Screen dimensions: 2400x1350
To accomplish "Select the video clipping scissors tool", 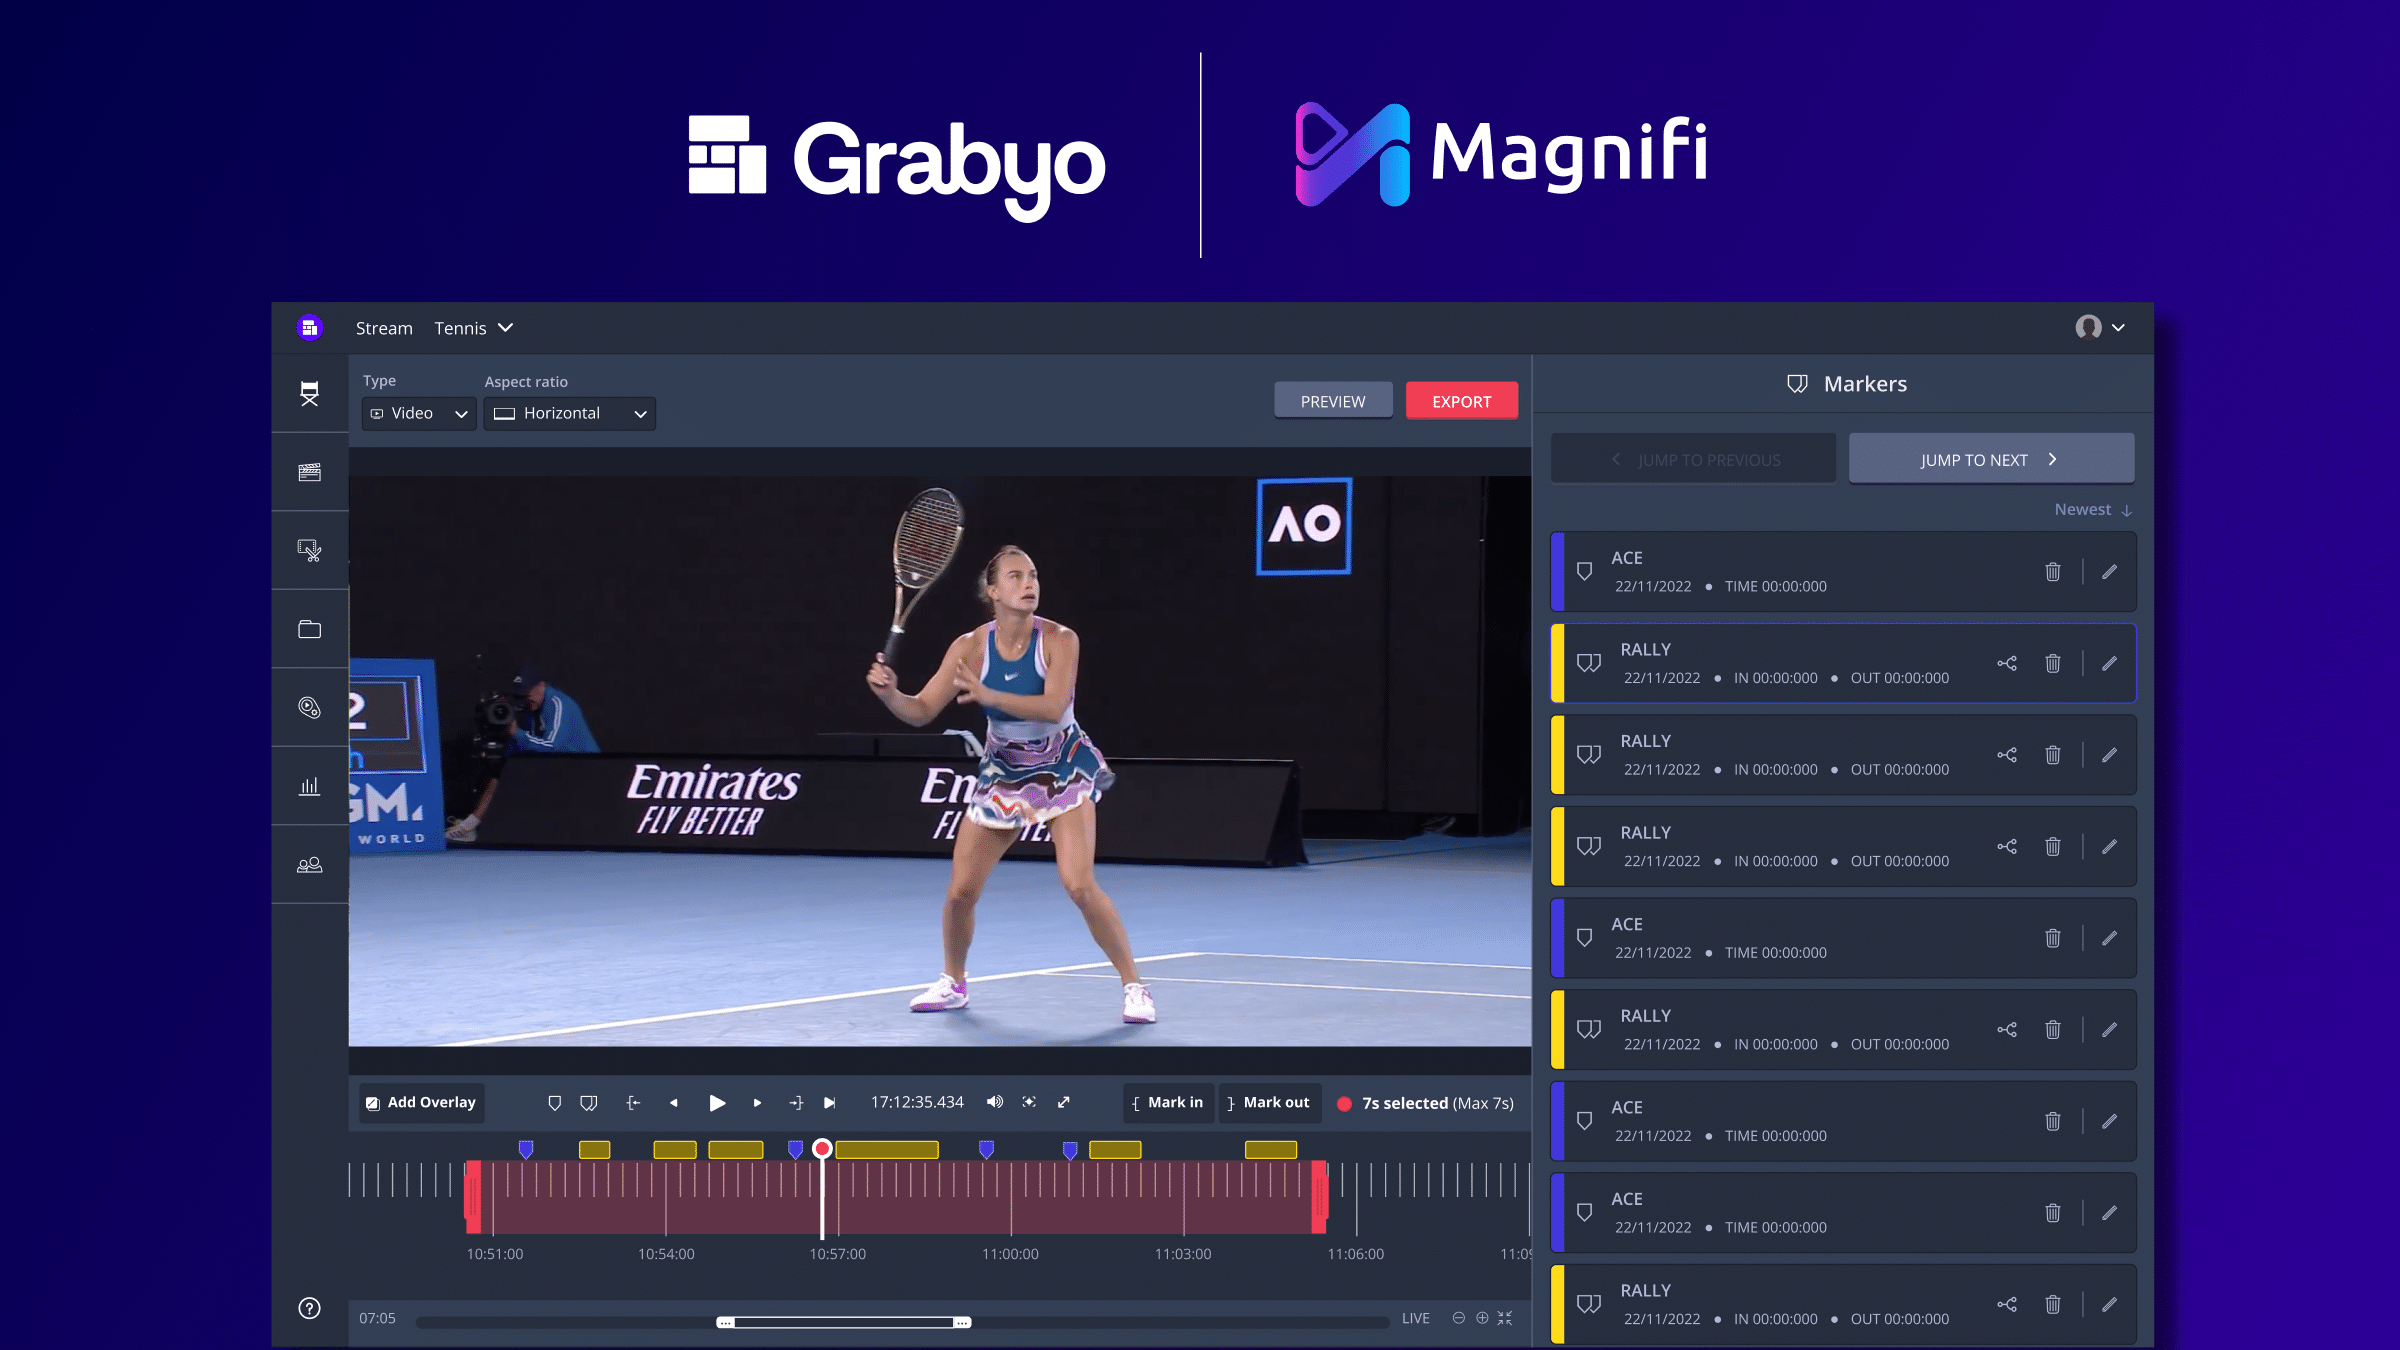I will pyautogui.click(x=310, y=551).
